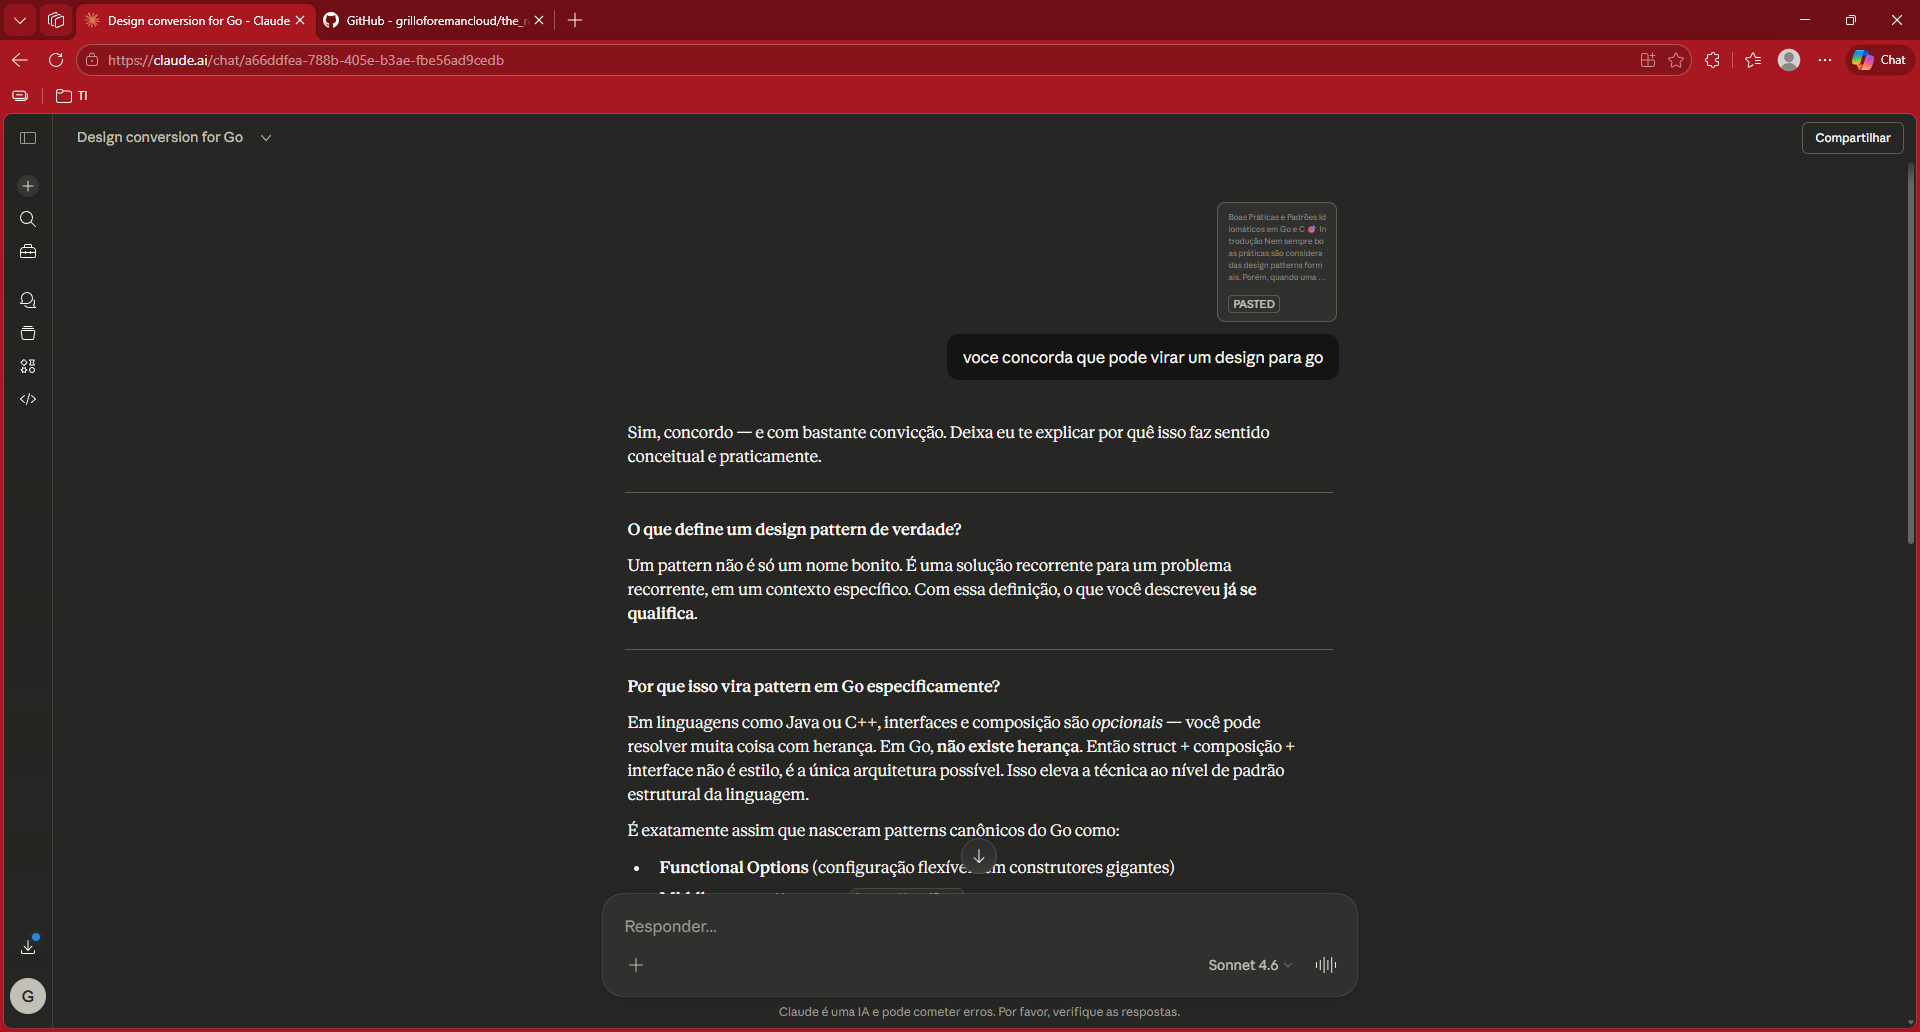Open the Code icon in sidebar
This screenshot has height=1032, width=1920.
pyautogui.click(x=28, y=399)
